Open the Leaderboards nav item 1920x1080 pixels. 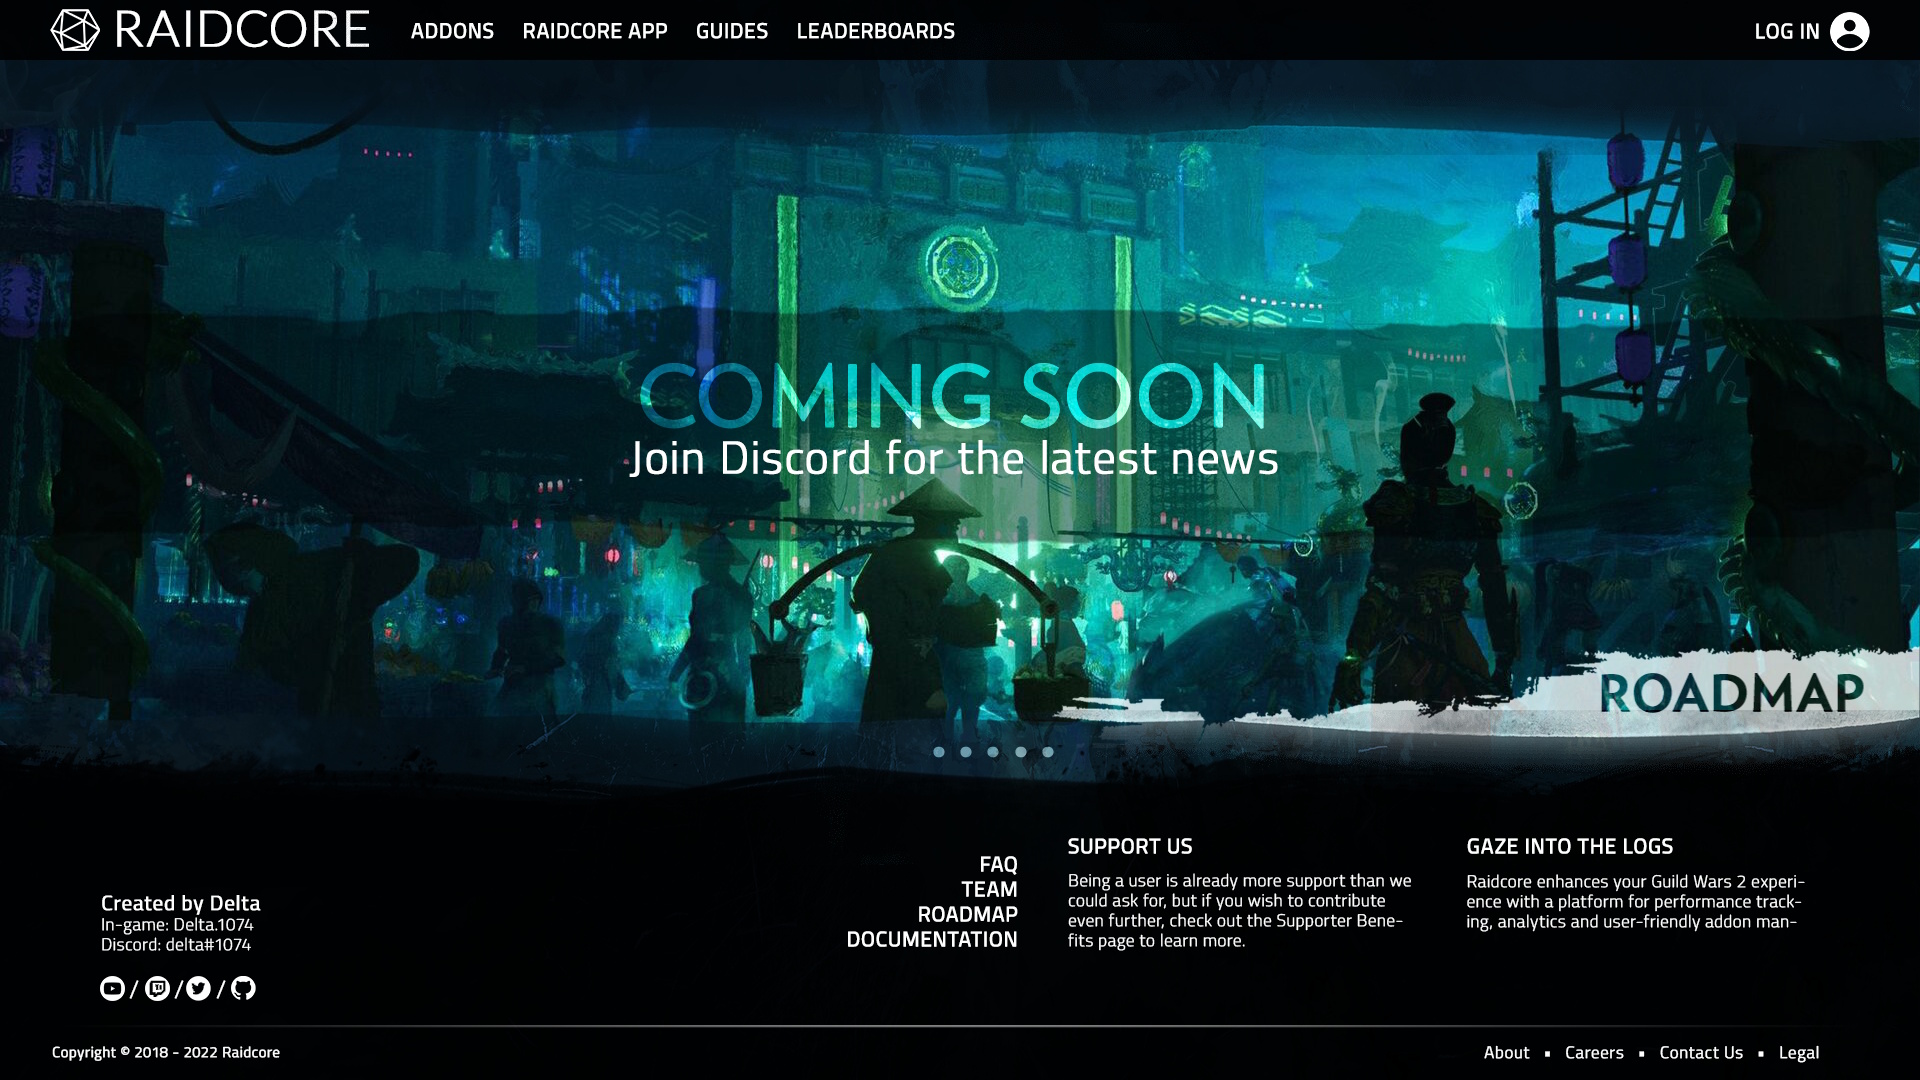(875, 31)
